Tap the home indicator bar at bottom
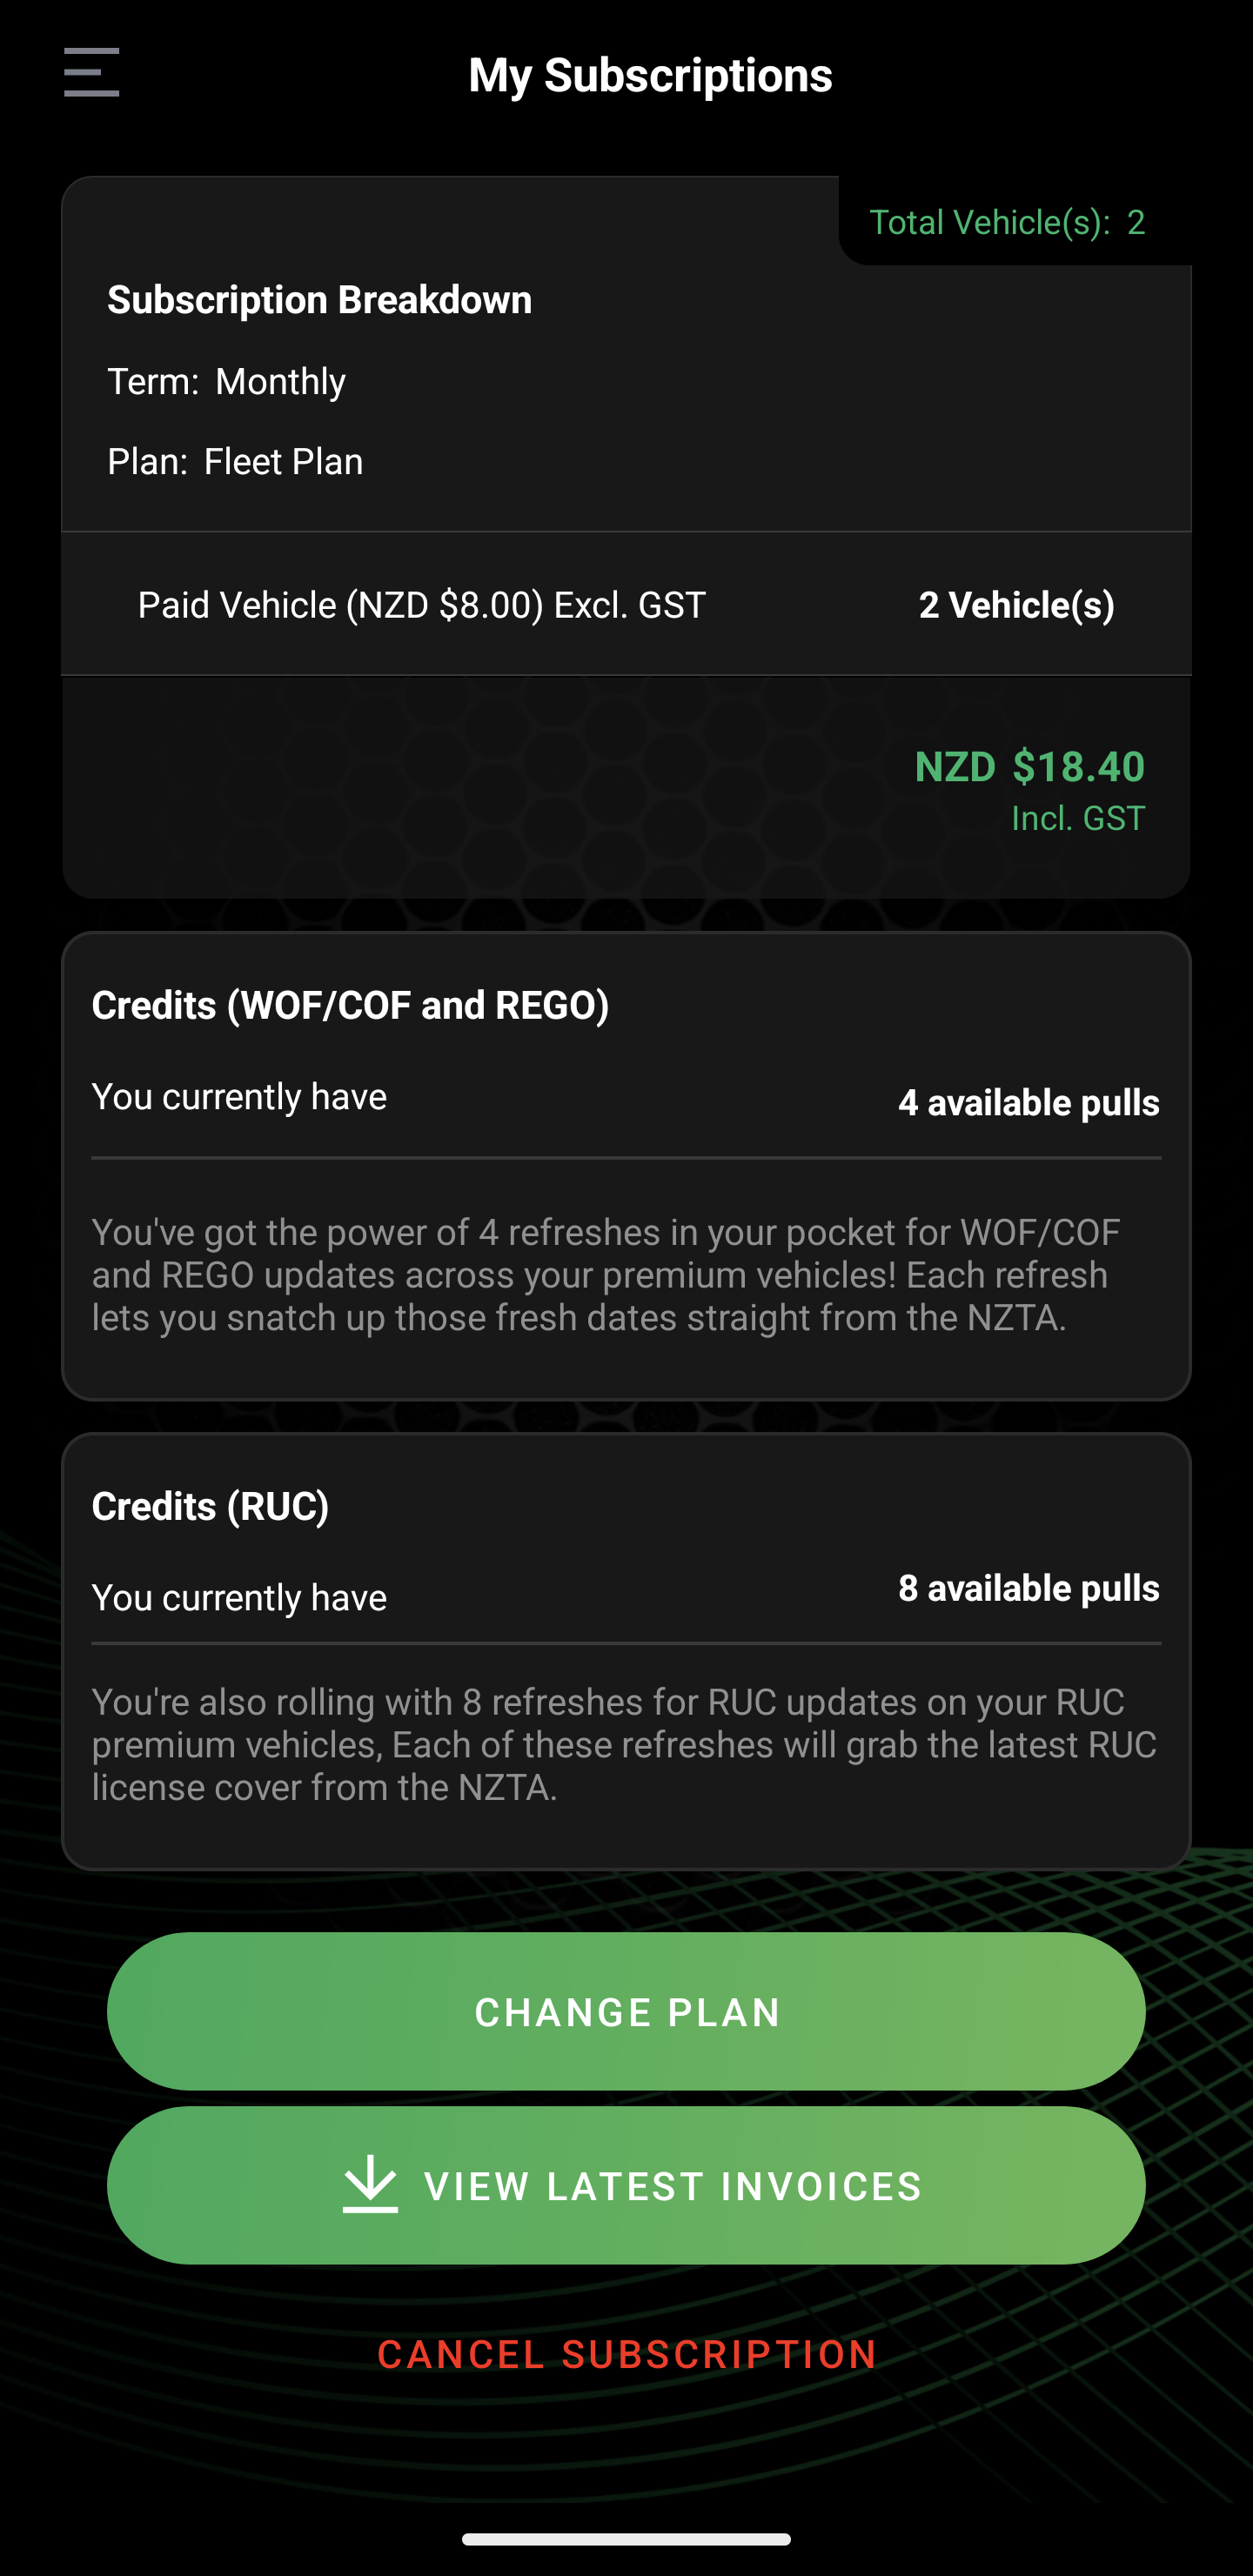The image size is (1253, 2576). (x=626, y=2540)
